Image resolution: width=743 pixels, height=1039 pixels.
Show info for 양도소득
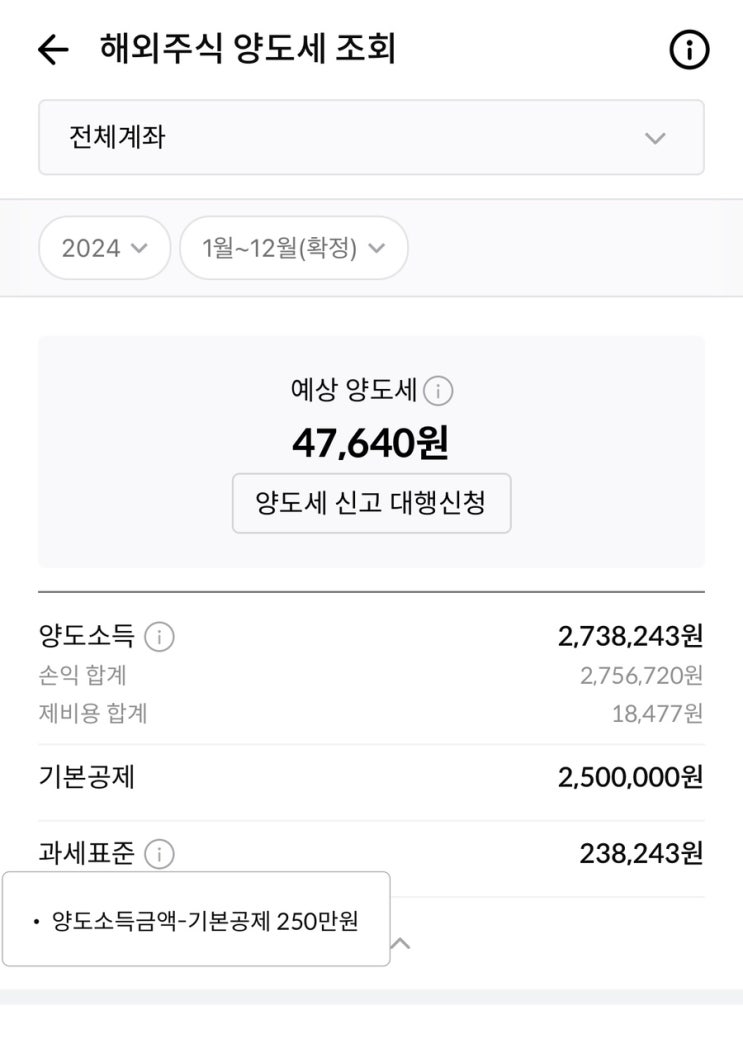click(x=159, y=636)
